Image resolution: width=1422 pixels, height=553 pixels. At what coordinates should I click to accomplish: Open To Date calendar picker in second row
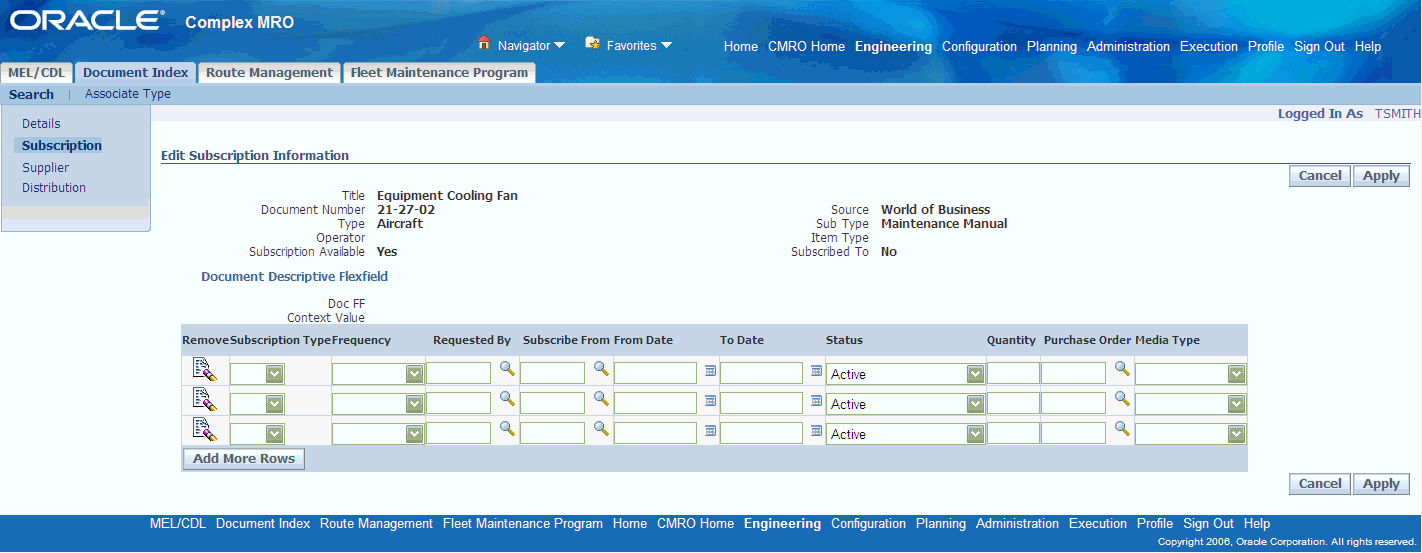[x=816, y=400]
